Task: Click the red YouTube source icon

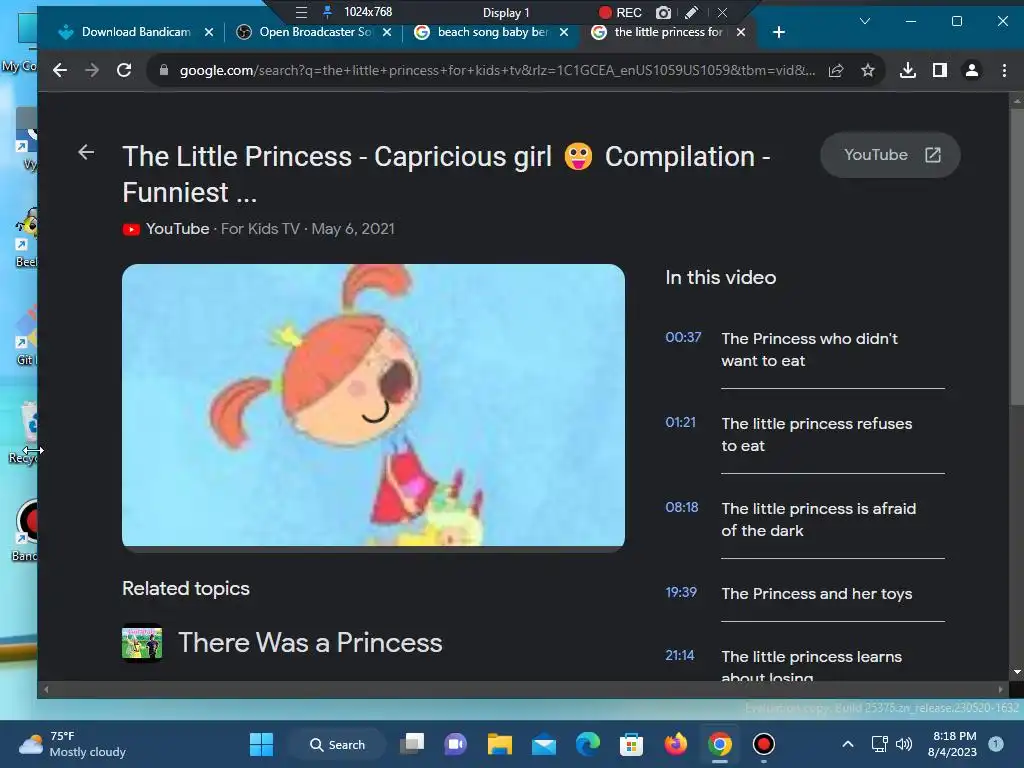Action: (x=131, y=229)
